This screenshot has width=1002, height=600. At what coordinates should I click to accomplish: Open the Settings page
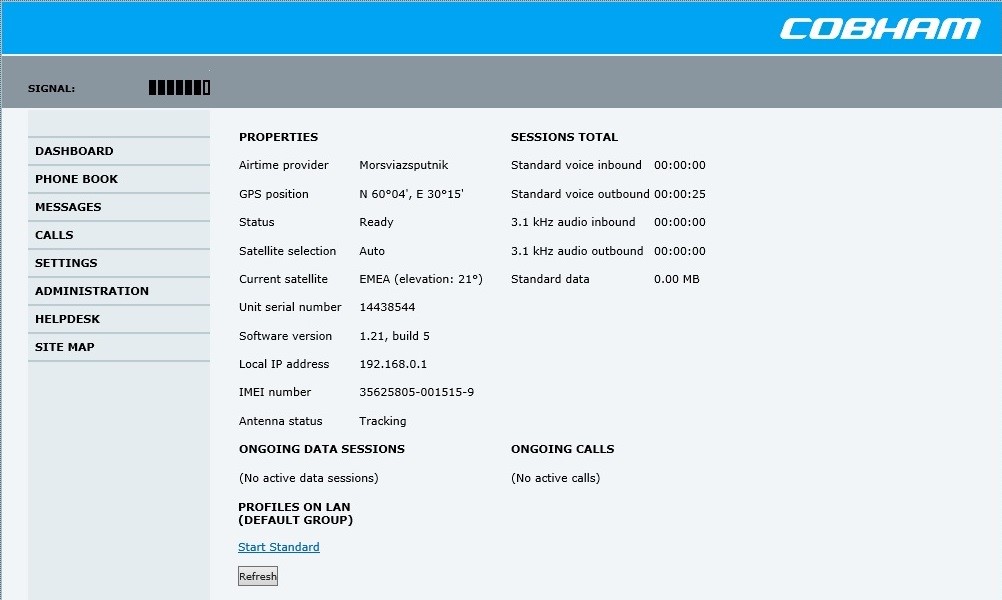(66, 263)
